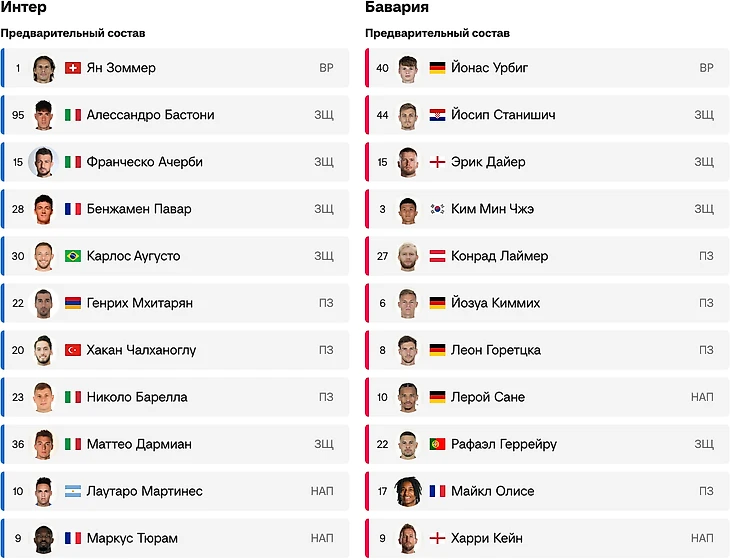Click the Argentine flag beside Лаутаро Мартинес

tap(73, 491)
